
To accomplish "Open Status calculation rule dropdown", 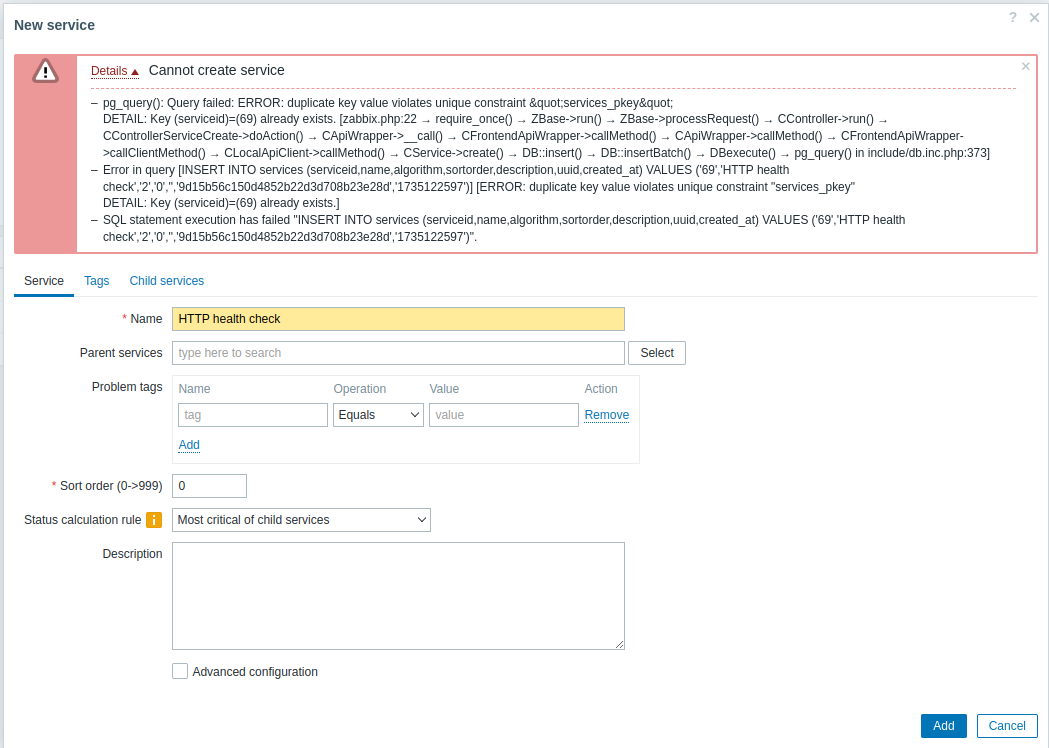I will (x=301, y=520).
